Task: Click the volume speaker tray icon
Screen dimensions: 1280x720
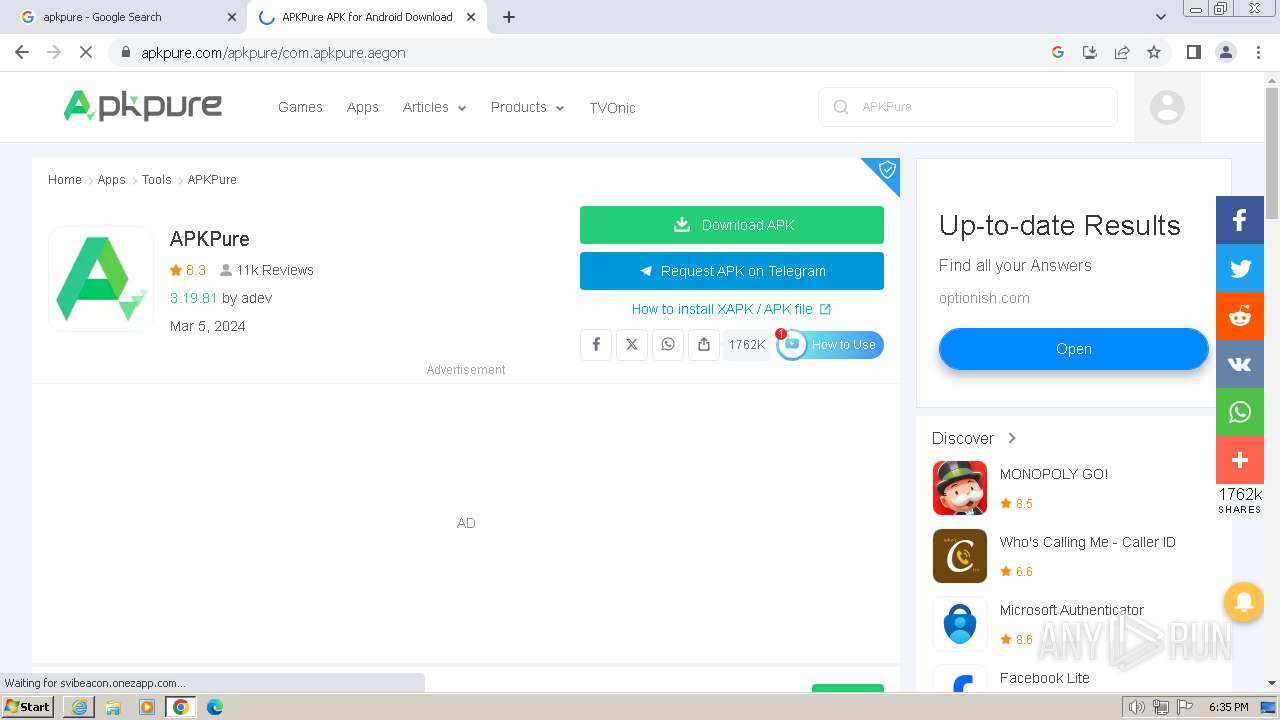Action: (1136, 707)
